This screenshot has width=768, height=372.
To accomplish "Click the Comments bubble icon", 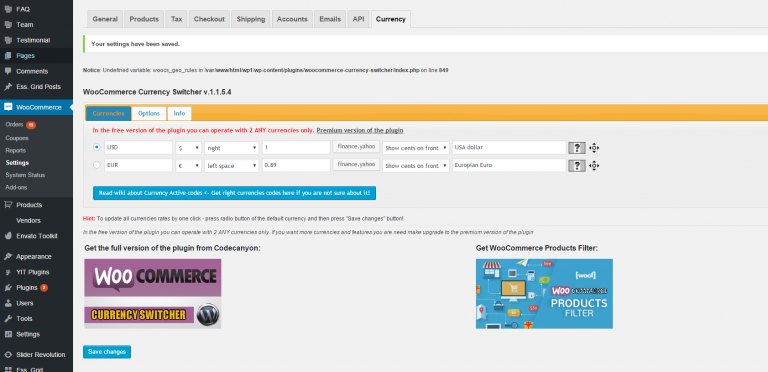I will (8, 71).
